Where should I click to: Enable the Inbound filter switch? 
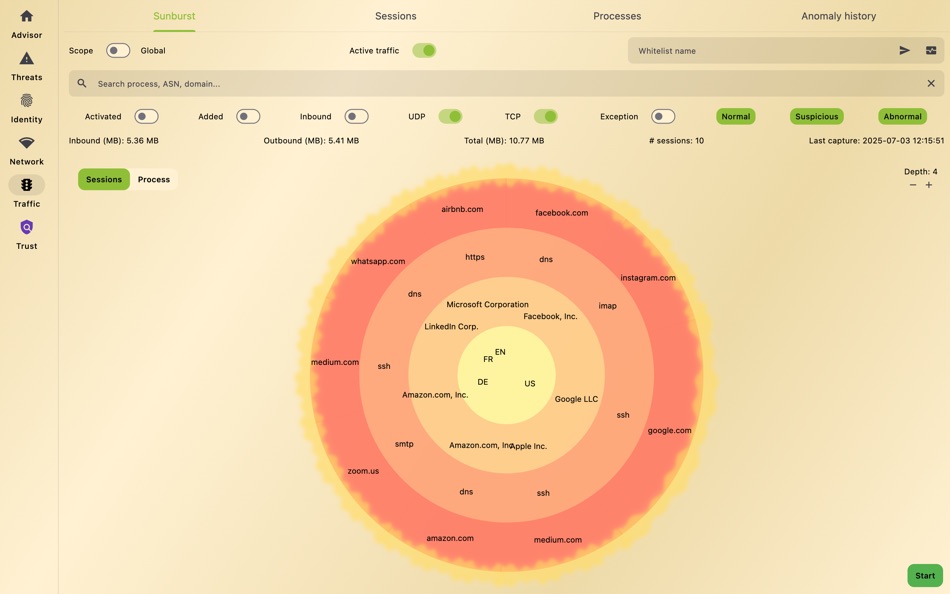point(356,116)
